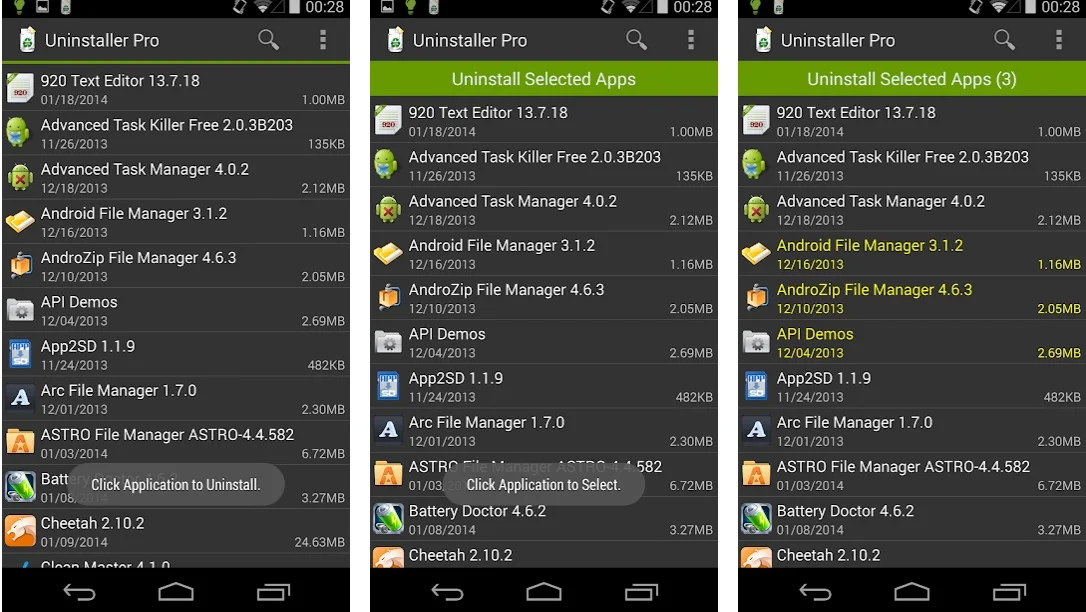1086x612 pixels.
Task: Click App2SD icon in middle screen
Action: coord(388,386)
